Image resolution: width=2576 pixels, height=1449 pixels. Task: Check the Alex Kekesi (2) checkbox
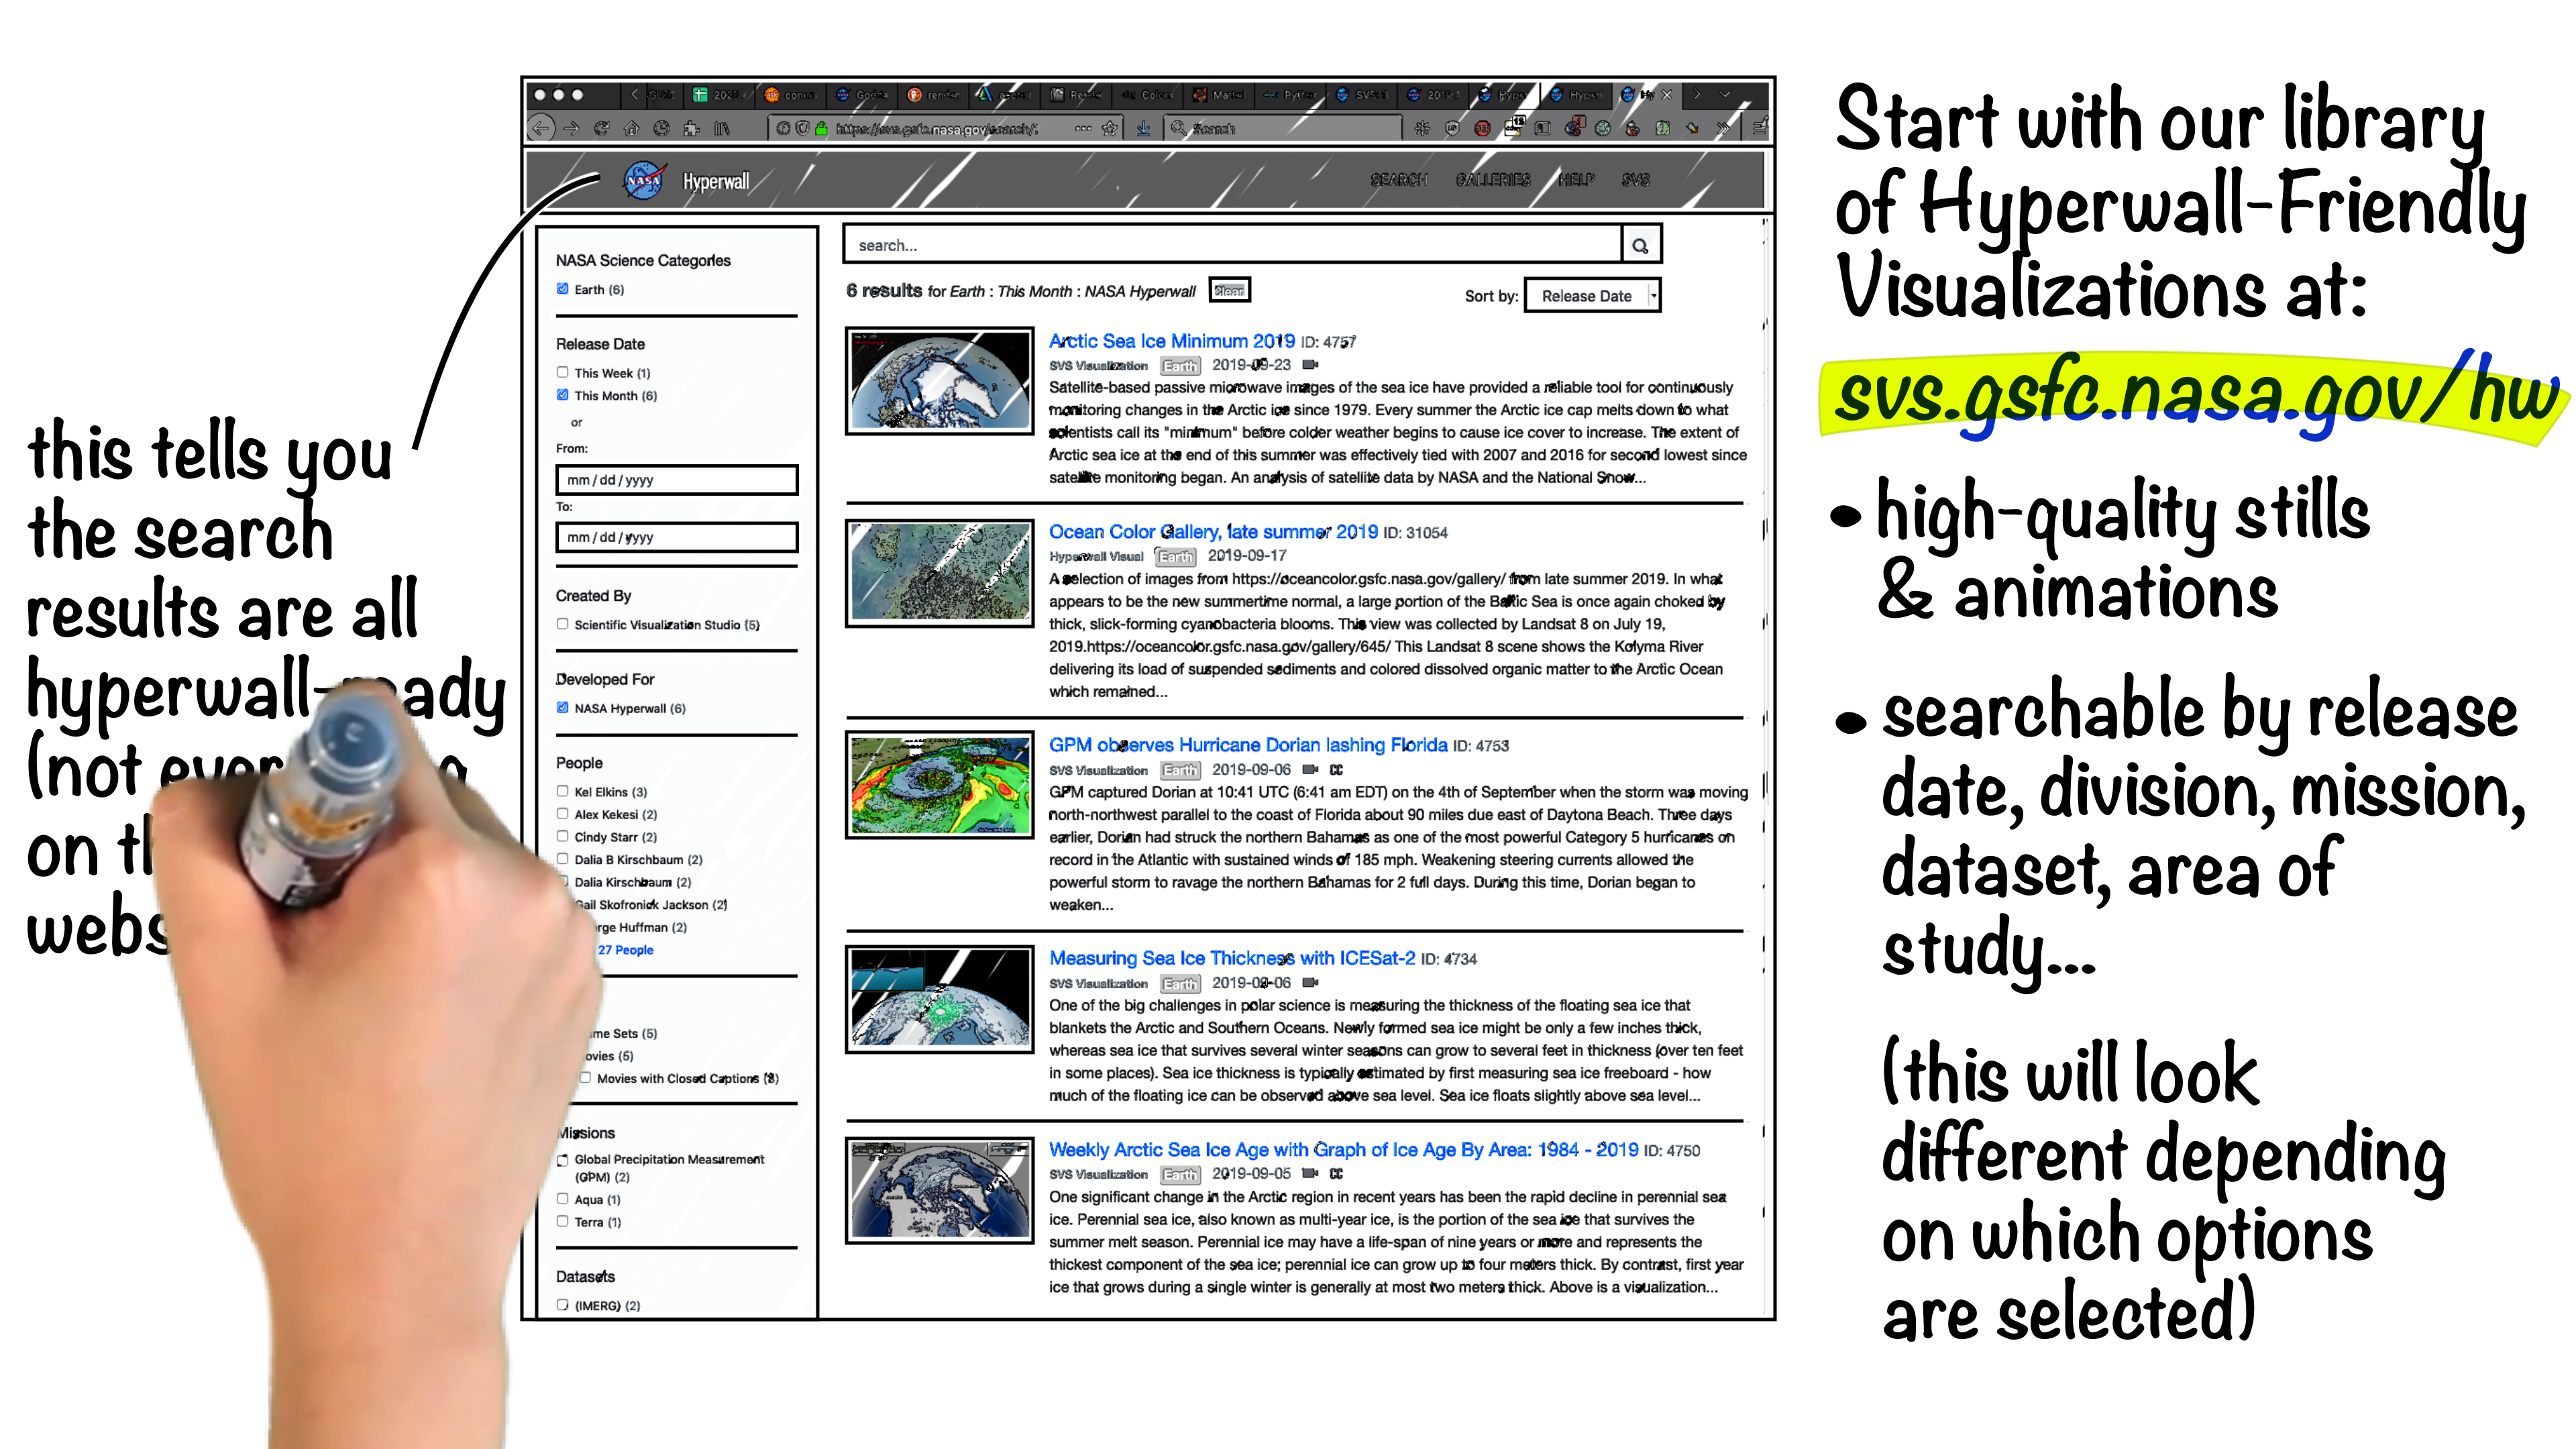point(562,814)
